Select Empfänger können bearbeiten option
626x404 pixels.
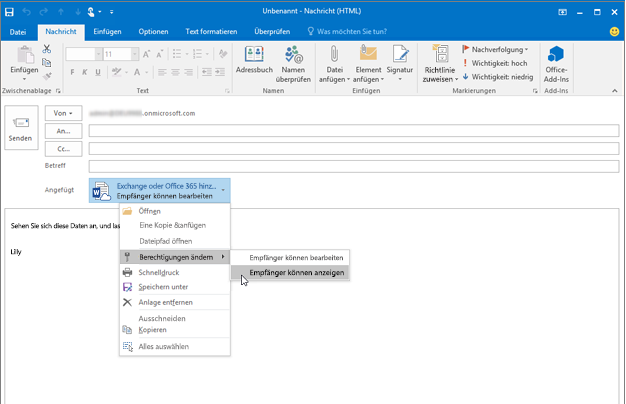(298, 258)
